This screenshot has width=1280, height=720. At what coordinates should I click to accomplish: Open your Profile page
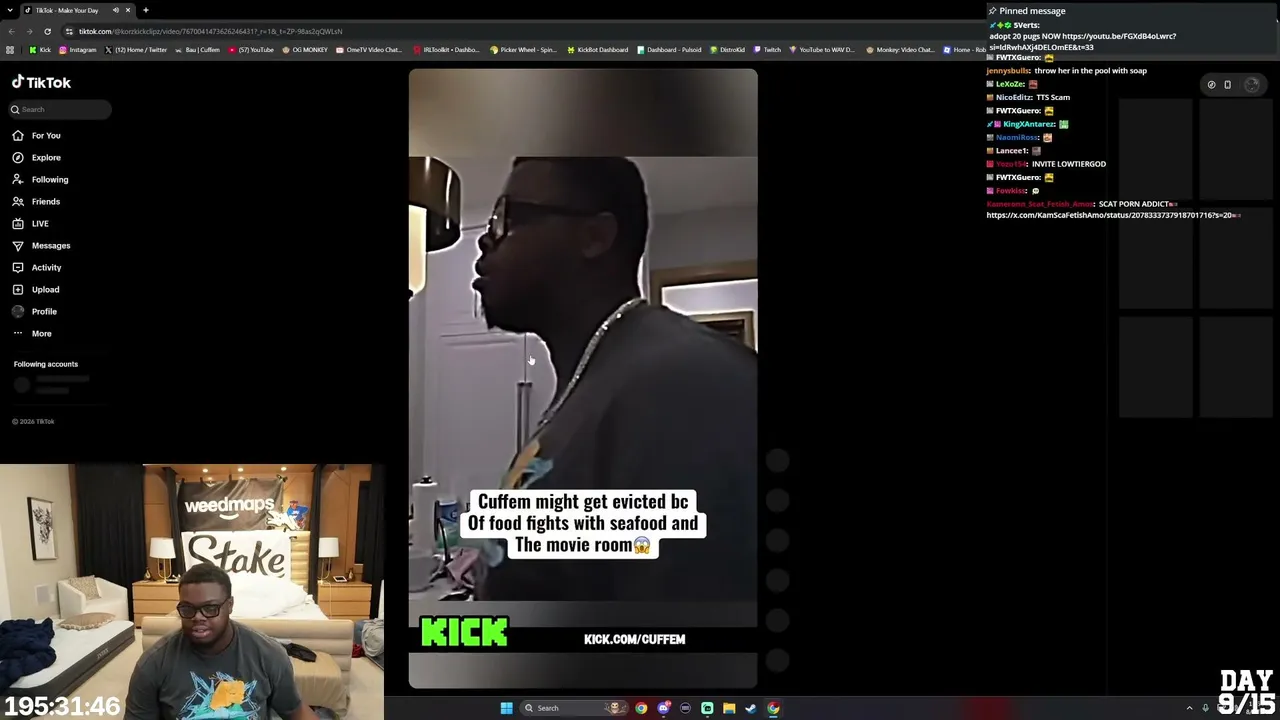[x=34, y=312]
